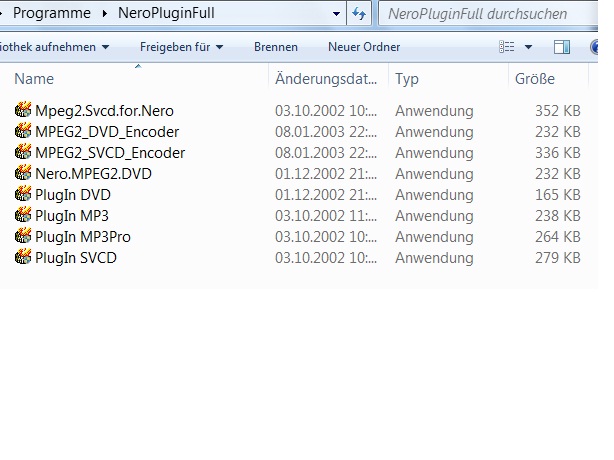Click the NeroPluginFull breadcrumb

point(166,13)
